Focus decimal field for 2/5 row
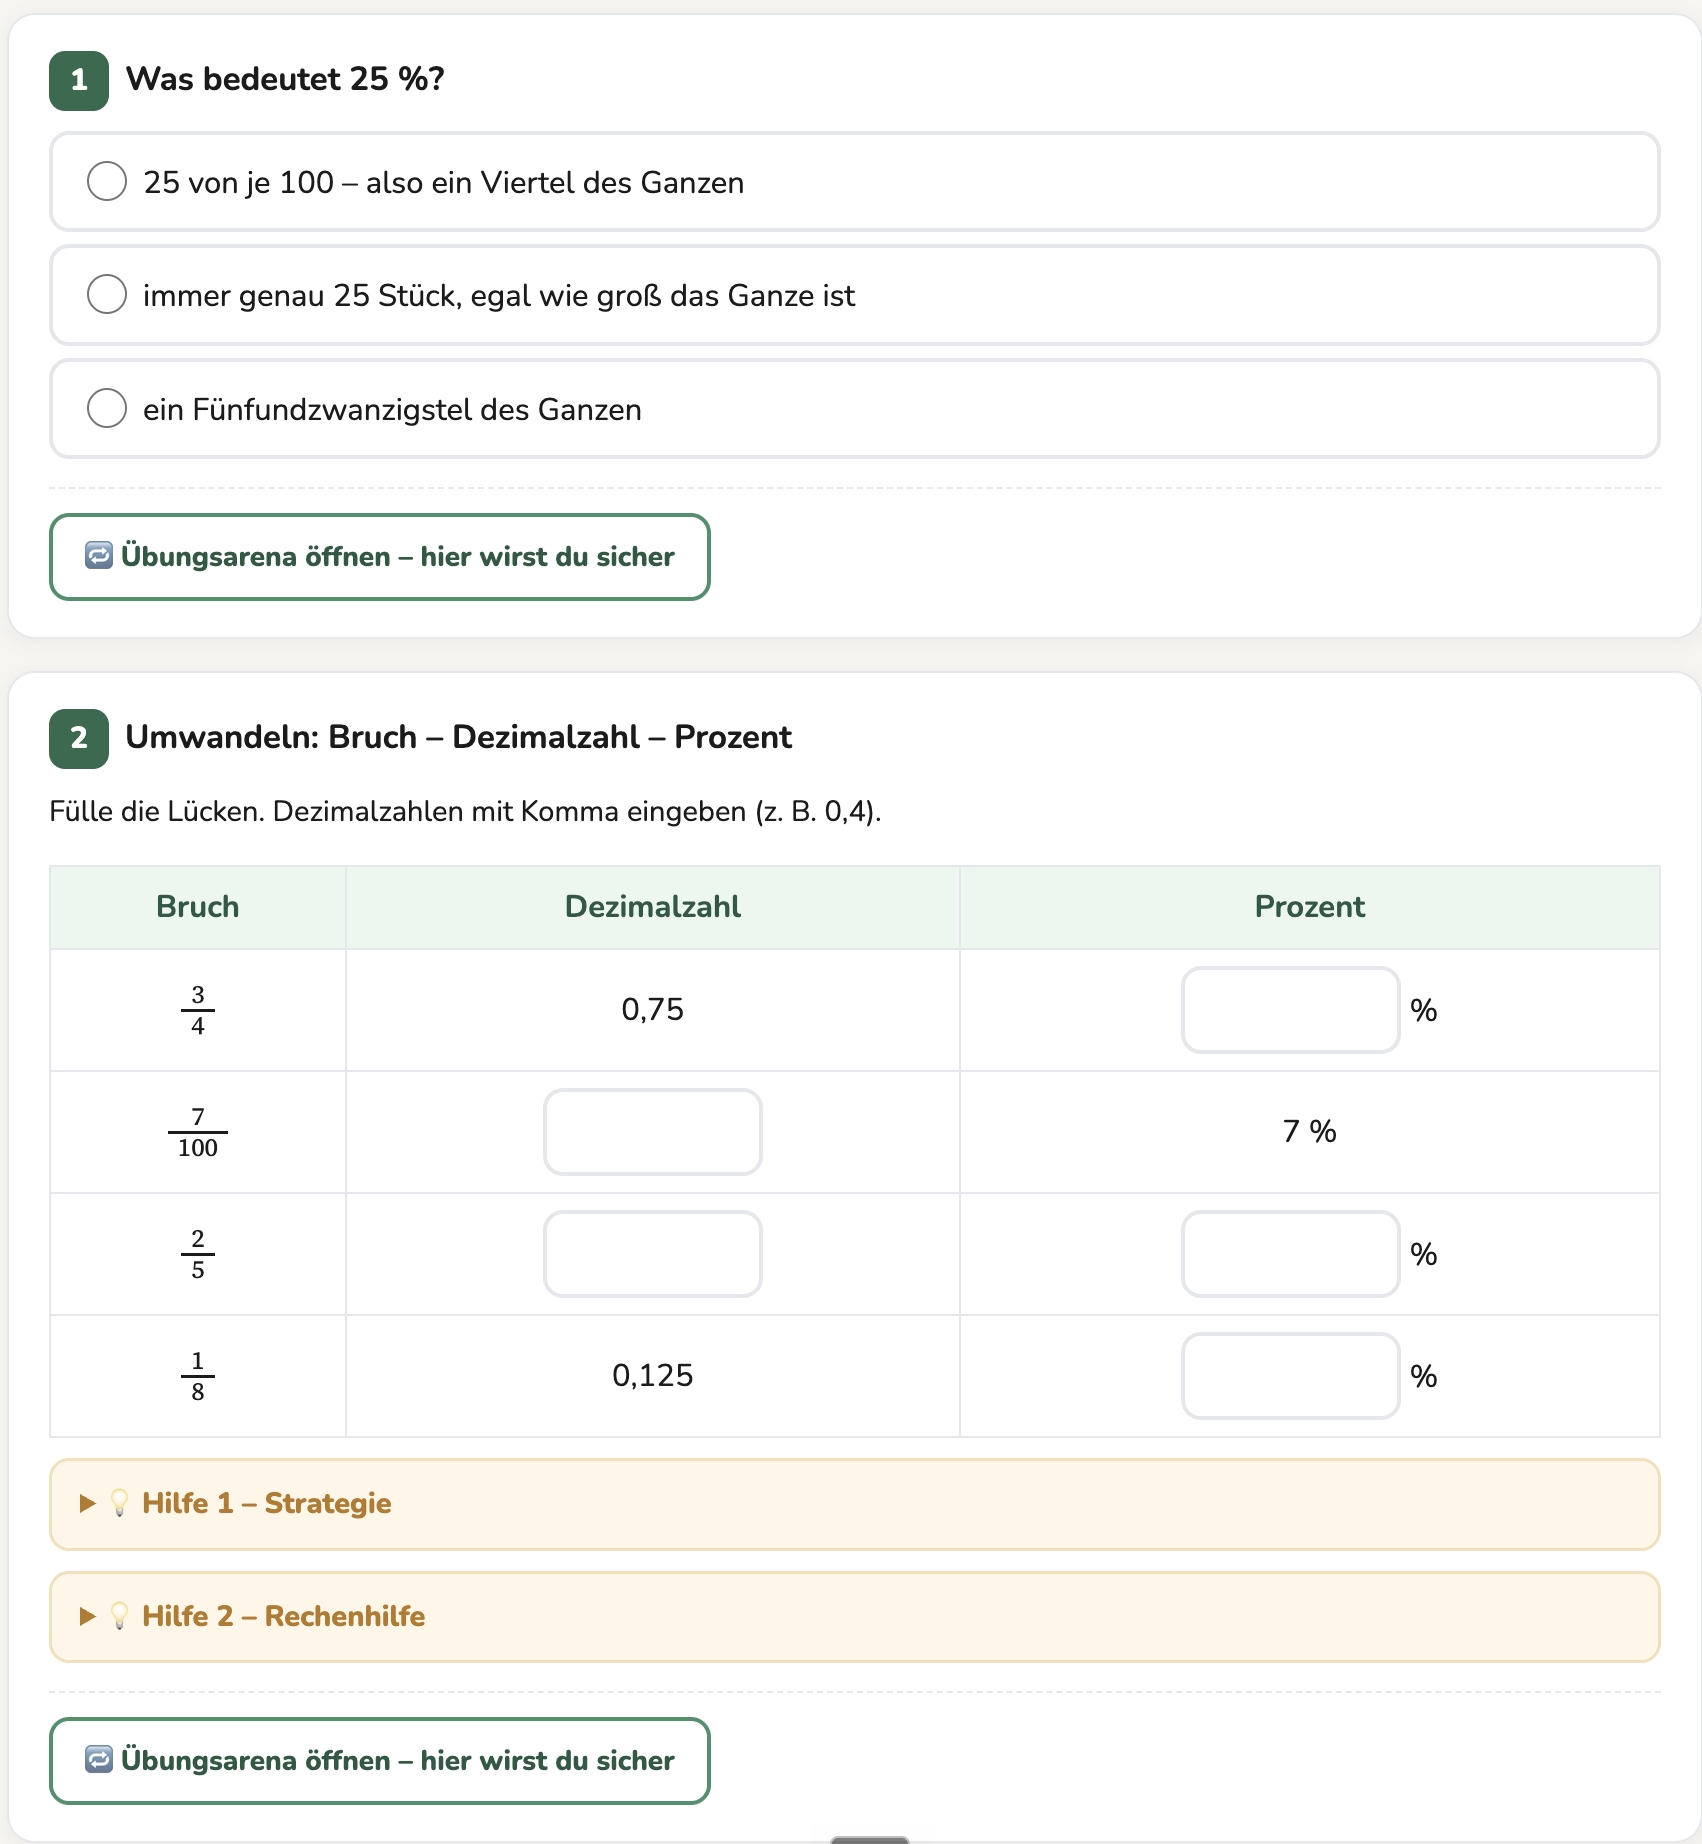This screenshot has height=1844, width=1702. [653, 1254]
